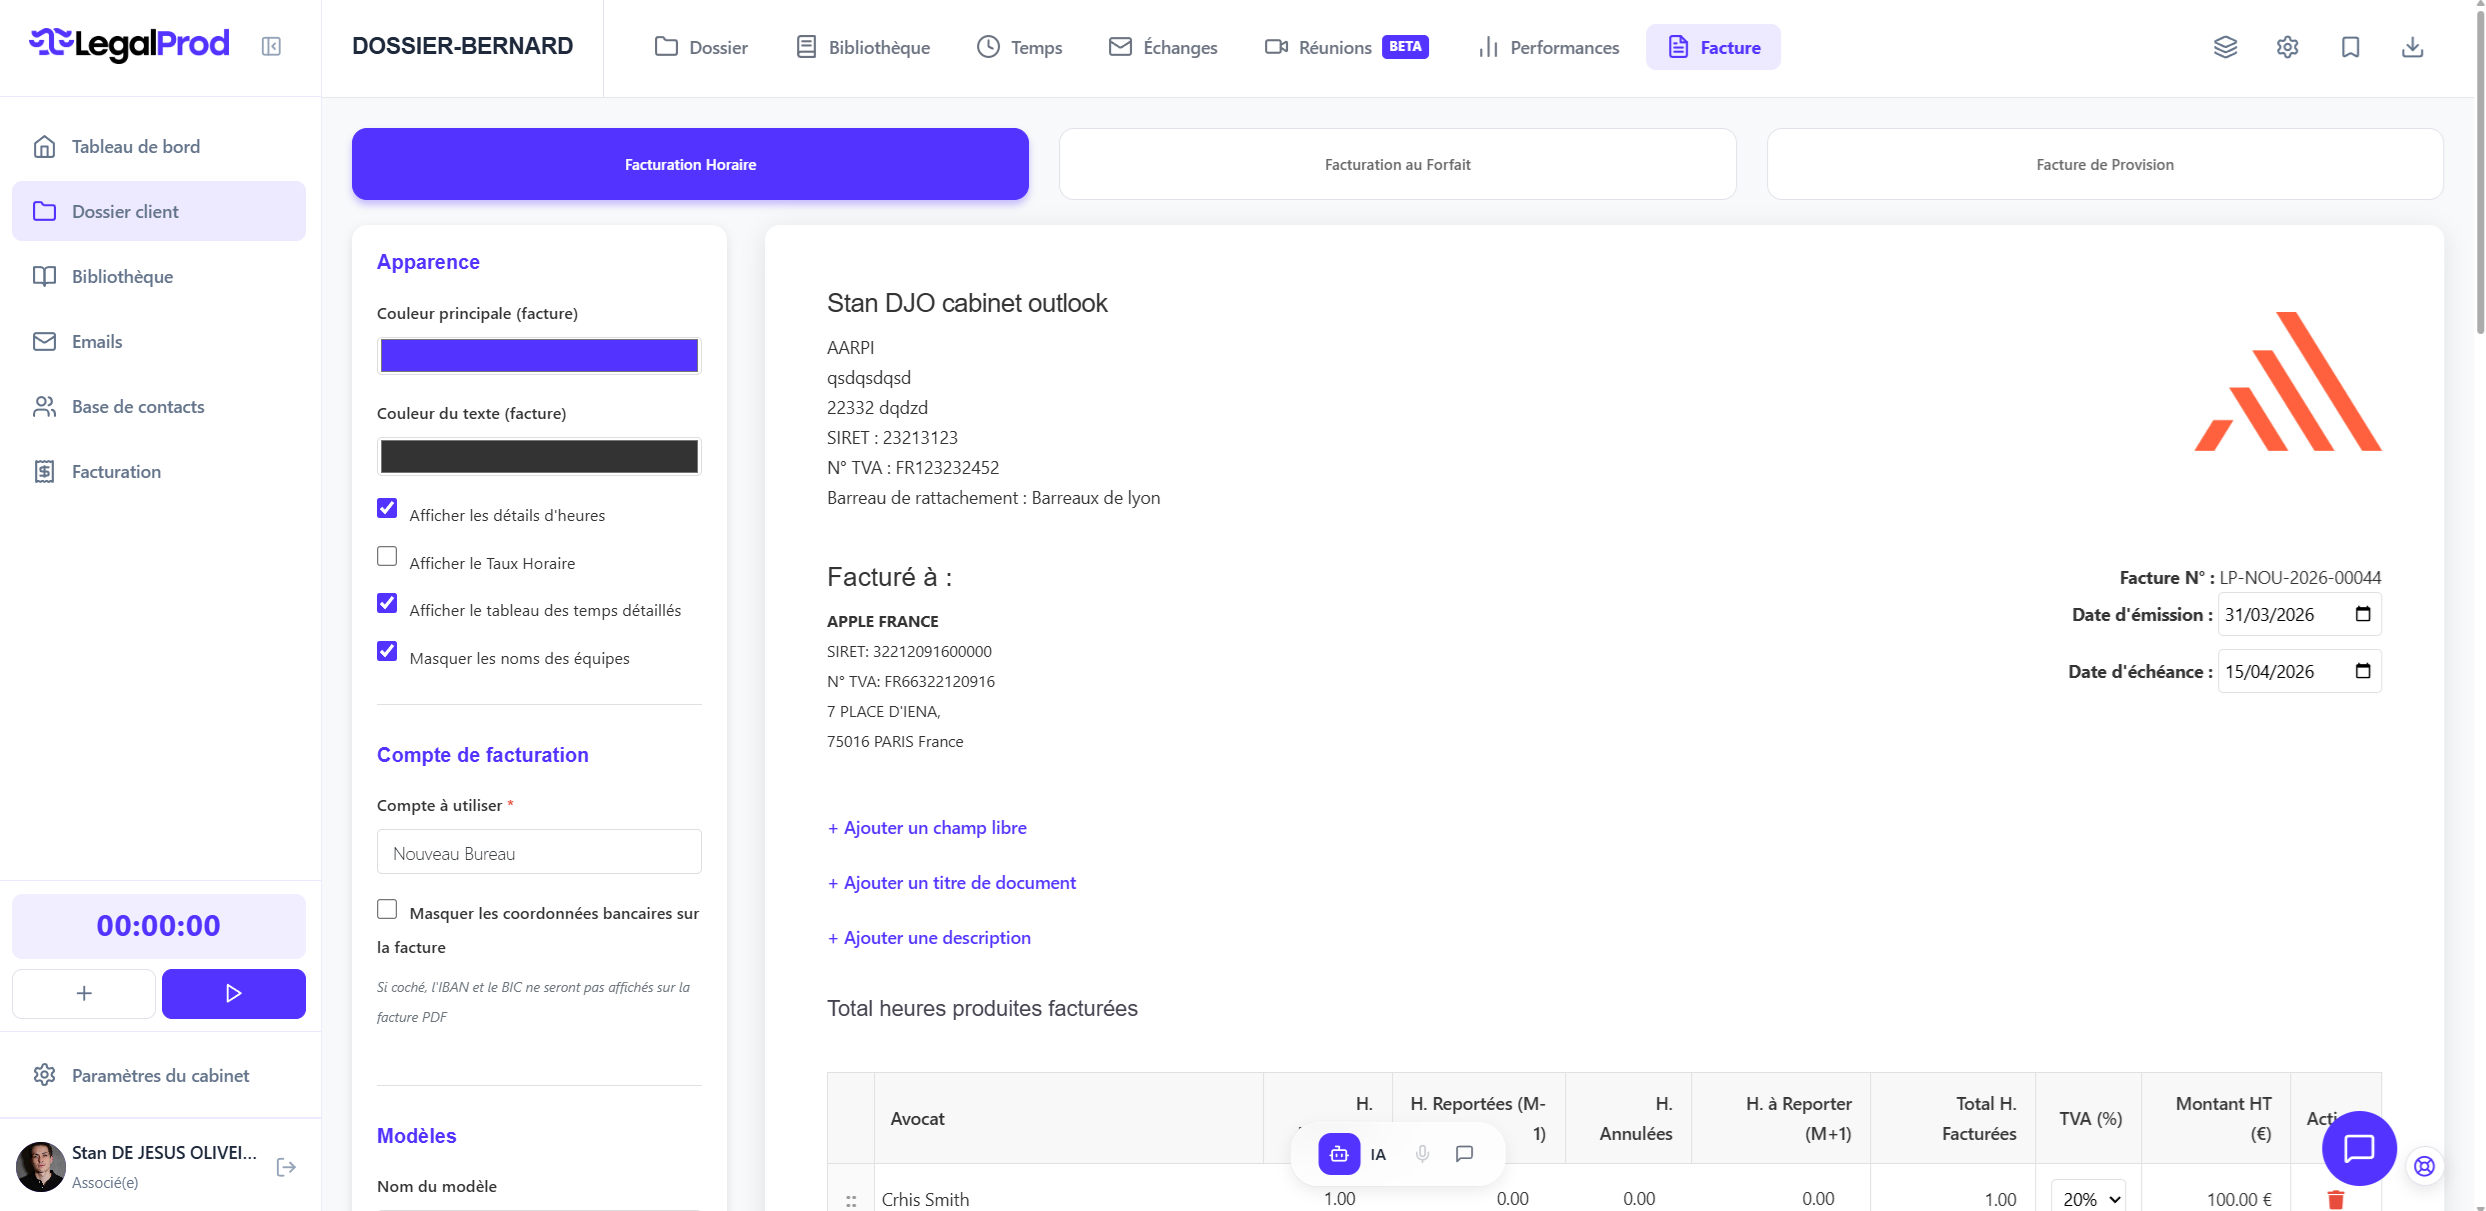The height and width of the screenshot is (1211, 2486).
Task: Activate the microphone dictation icon
Action: pyautogui.click(x=1422, y=1153)
